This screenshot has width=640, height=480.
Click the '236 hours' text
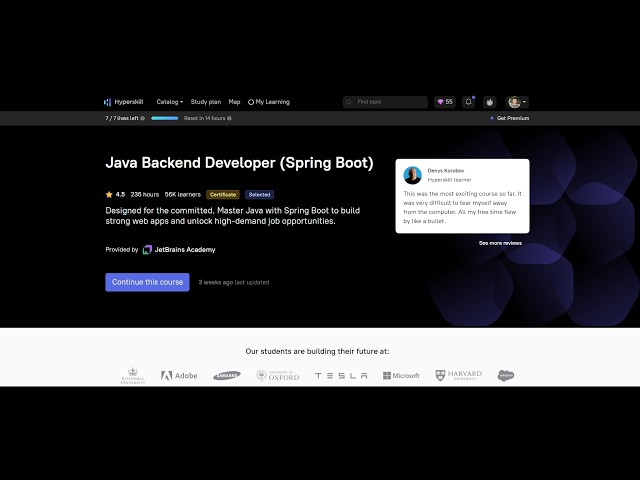[144, 195]
